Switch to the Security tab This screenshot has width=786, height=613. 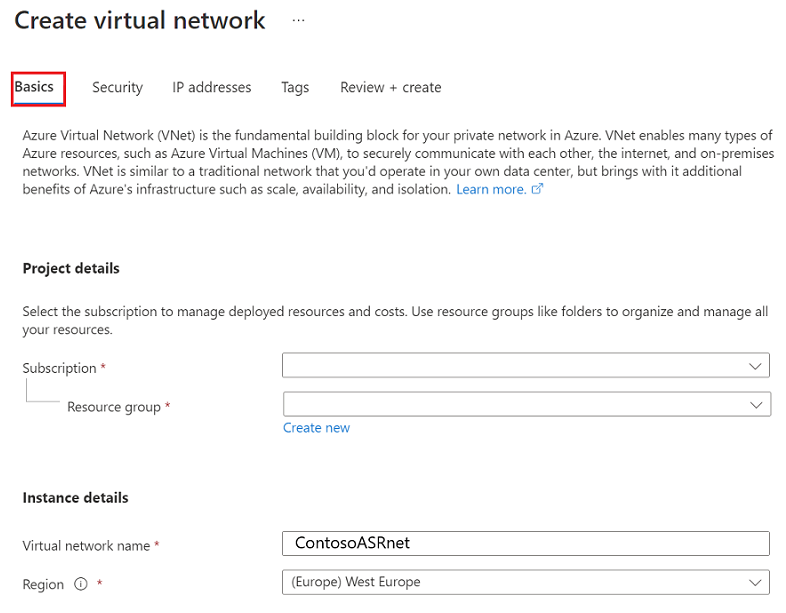(x=117, y=88)
